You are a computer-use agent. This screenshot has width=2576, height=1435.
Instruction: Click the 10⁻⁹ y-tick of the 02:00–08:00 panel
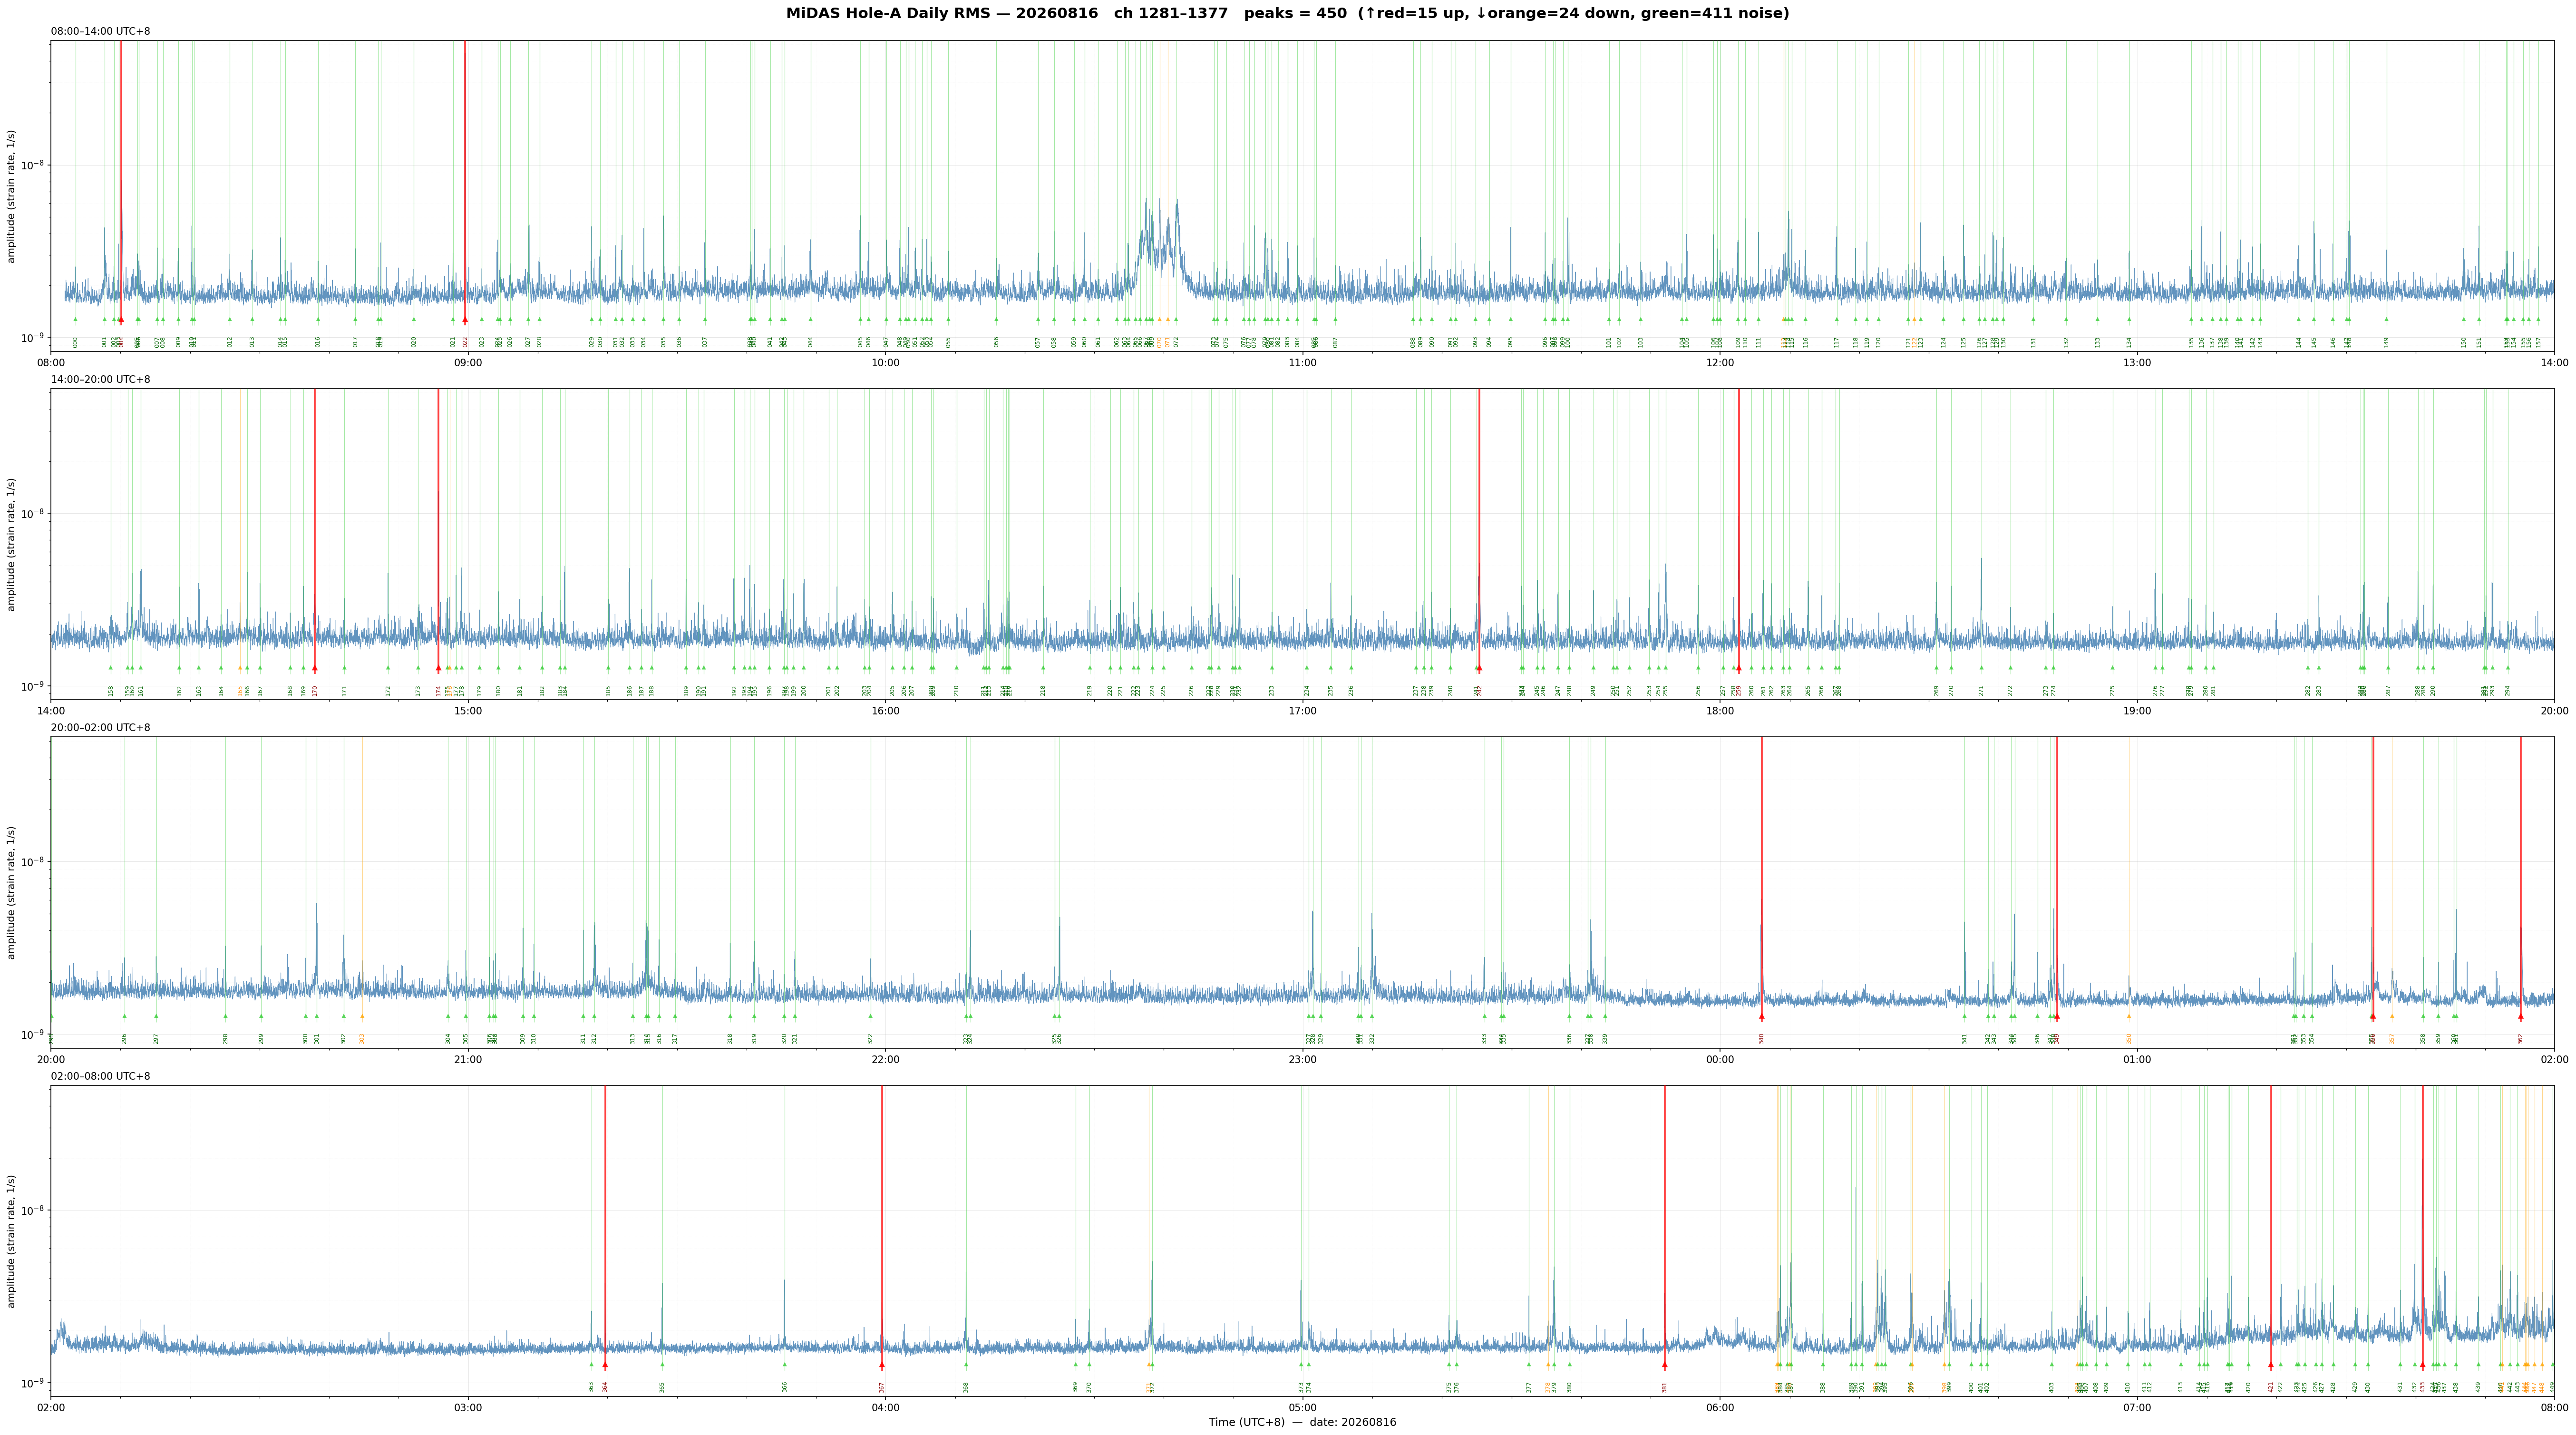click(33, 1382)
